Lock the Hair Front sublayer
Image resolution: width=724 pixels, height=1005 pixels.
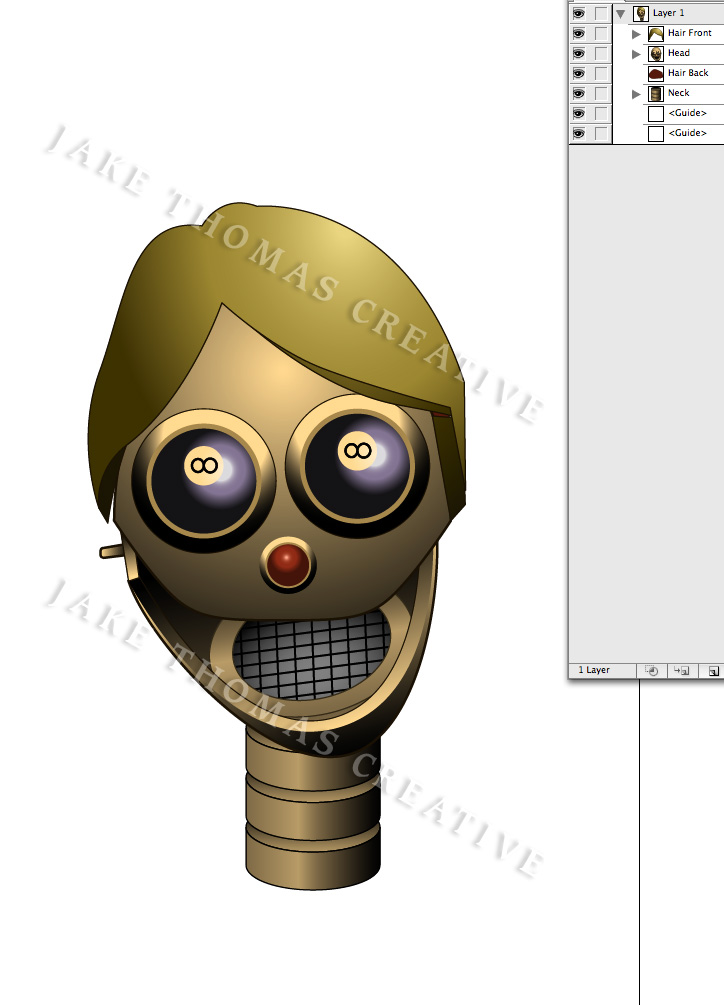coord(600,33)
